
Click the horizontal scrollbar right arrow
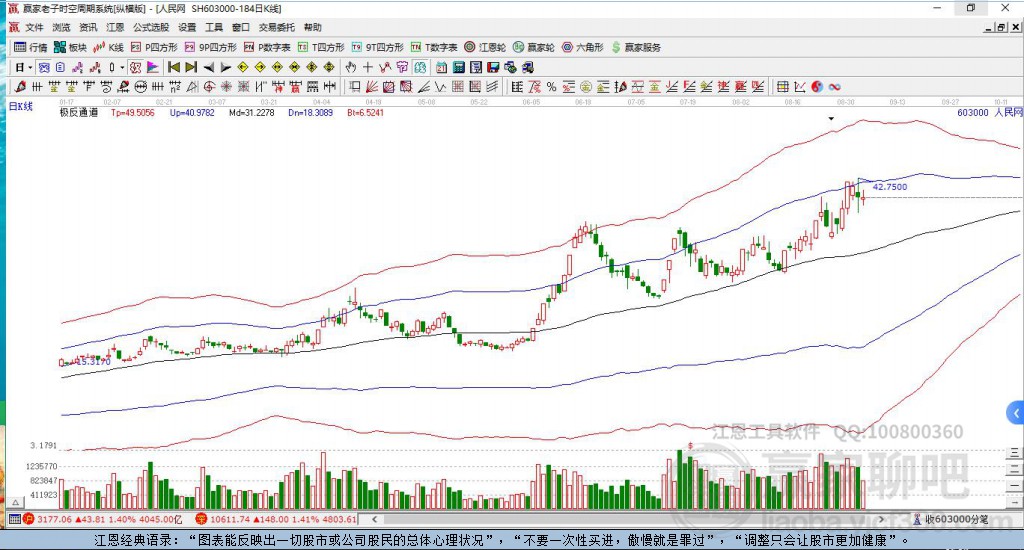coord(881,519)
